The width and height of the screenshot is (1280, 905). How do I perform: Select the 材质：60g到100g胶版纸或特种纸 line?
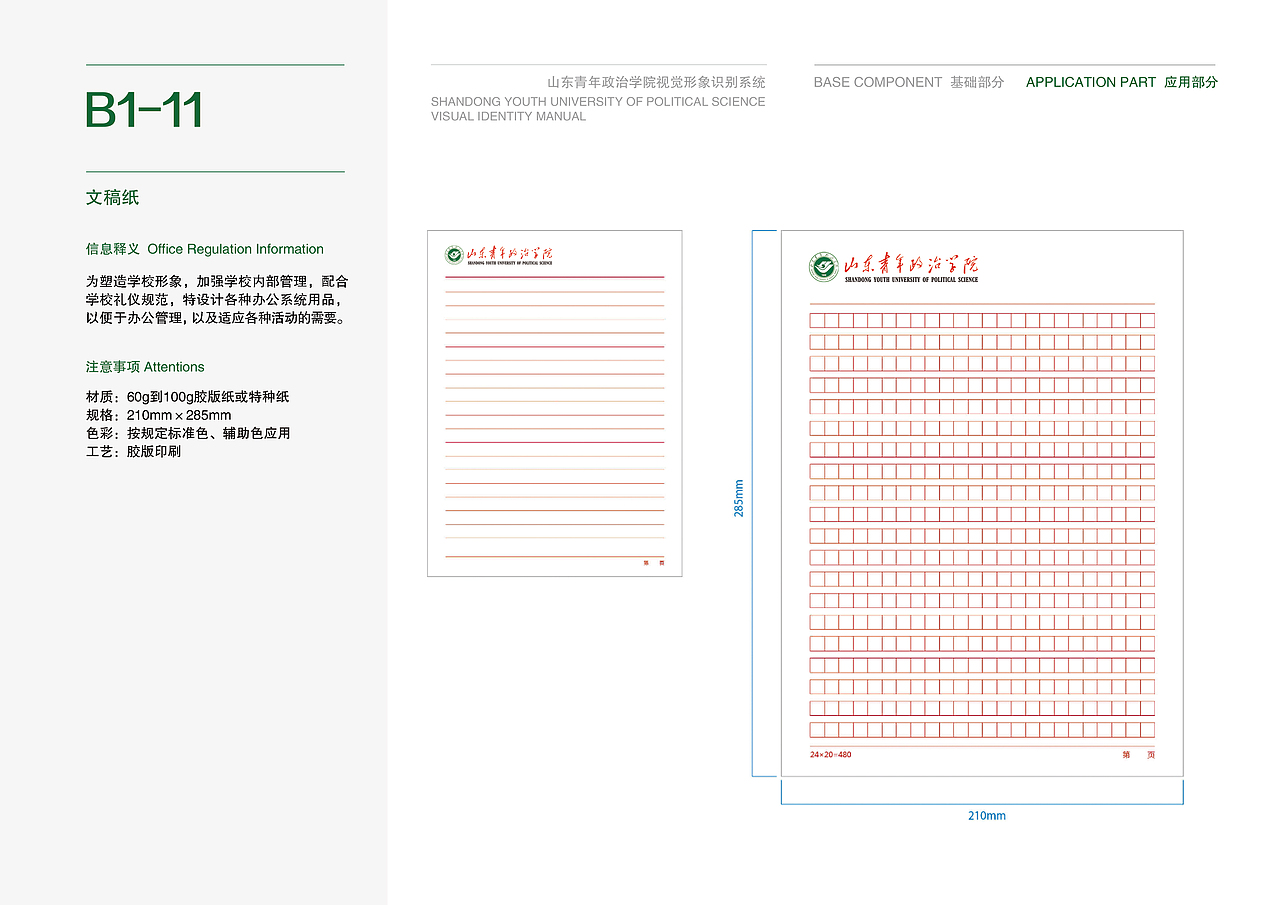(187, 397)
